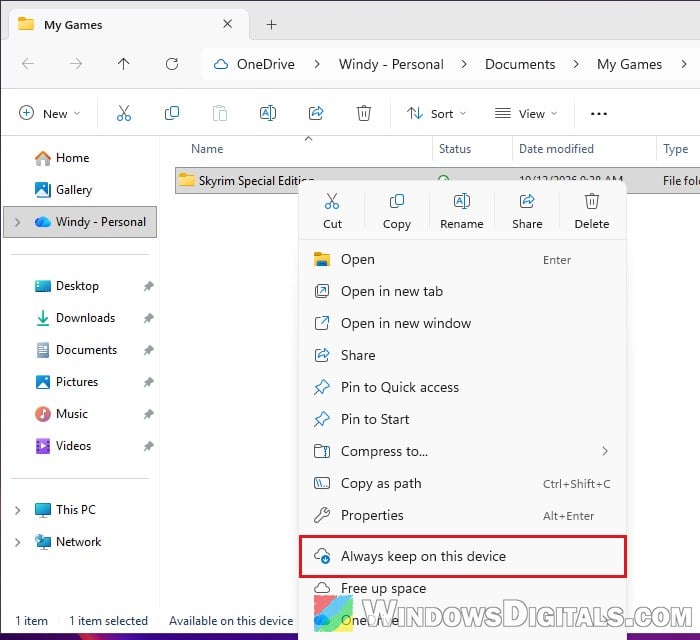Select Copy as path
Image resolution: width=700 pixels, height=640 pixels.
[x=462, y=483]
